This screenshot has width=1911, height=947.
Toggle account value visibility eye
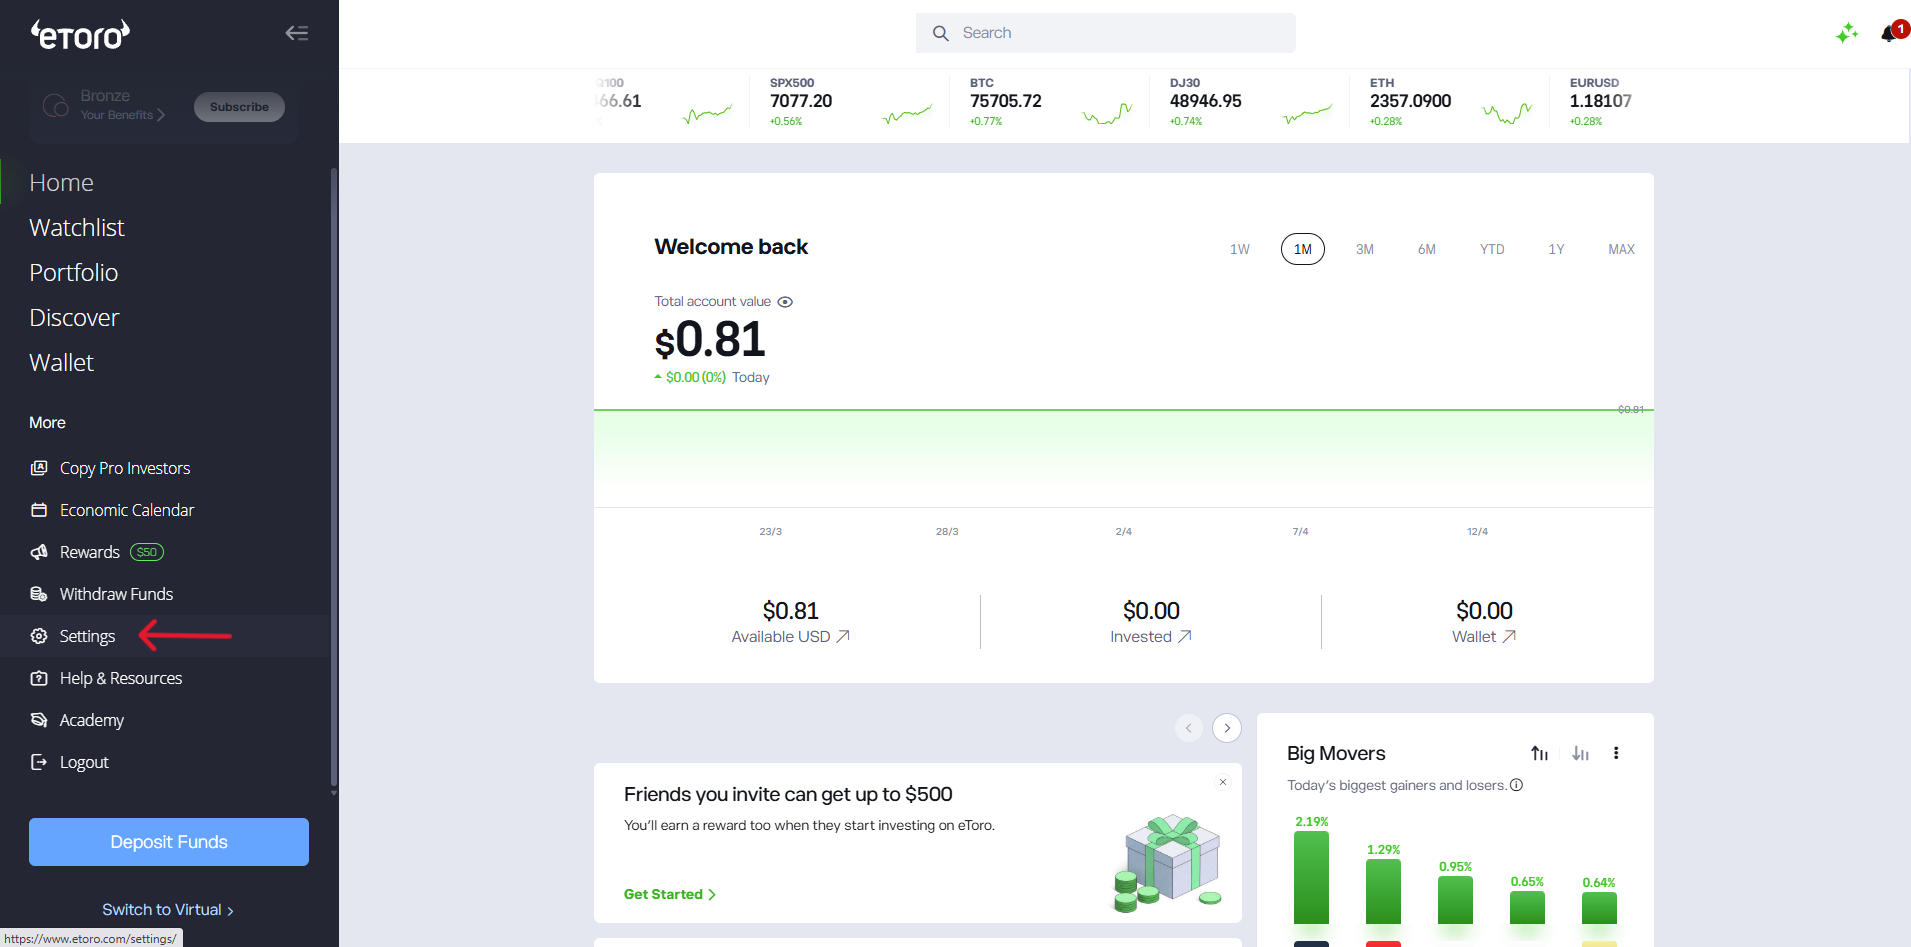pyautogui.click(x=785, y=302)
